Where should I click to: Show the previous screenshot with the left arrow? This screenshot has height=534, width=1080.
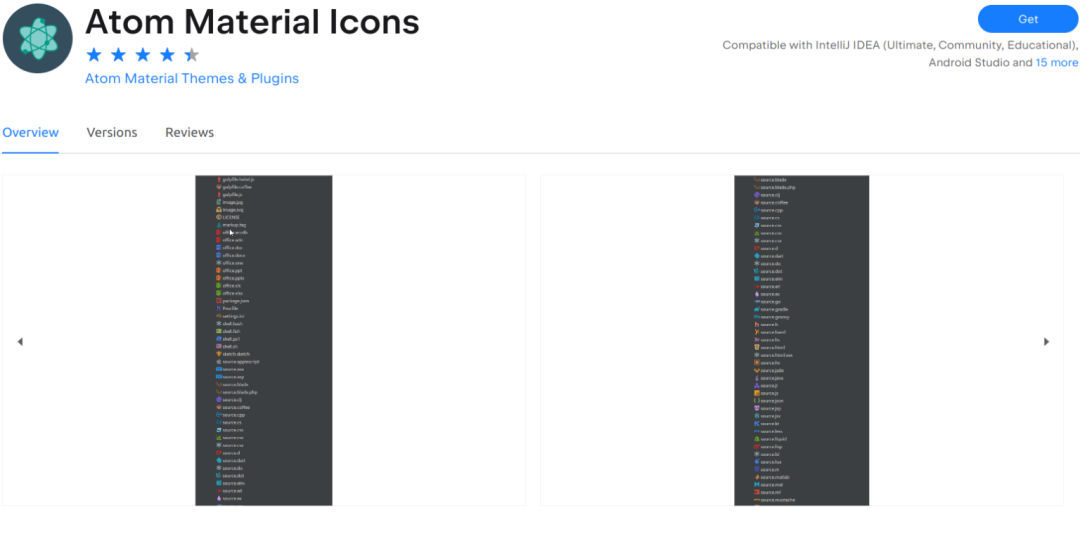(x=20, y=341)
